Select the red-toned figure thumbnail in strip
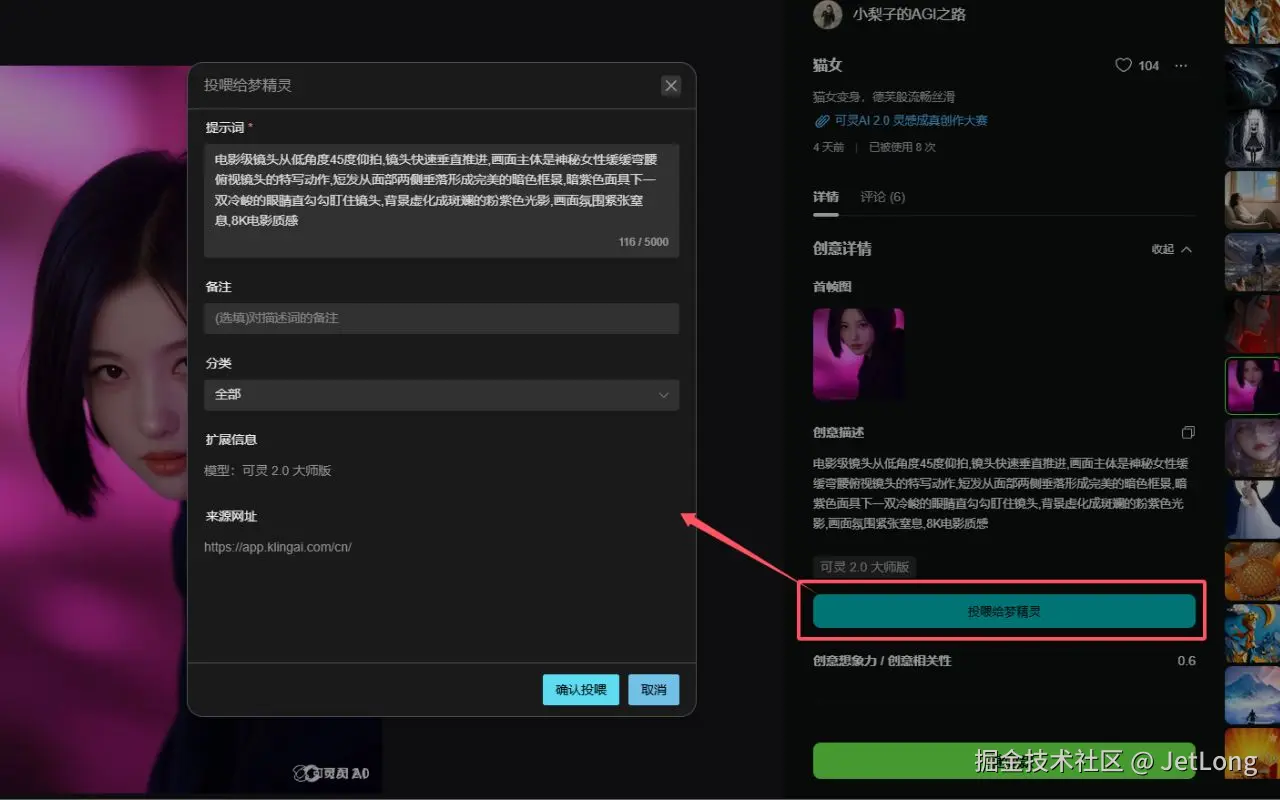The width and height of the screenshot is (1280, 800). [x=1253, y=324]
